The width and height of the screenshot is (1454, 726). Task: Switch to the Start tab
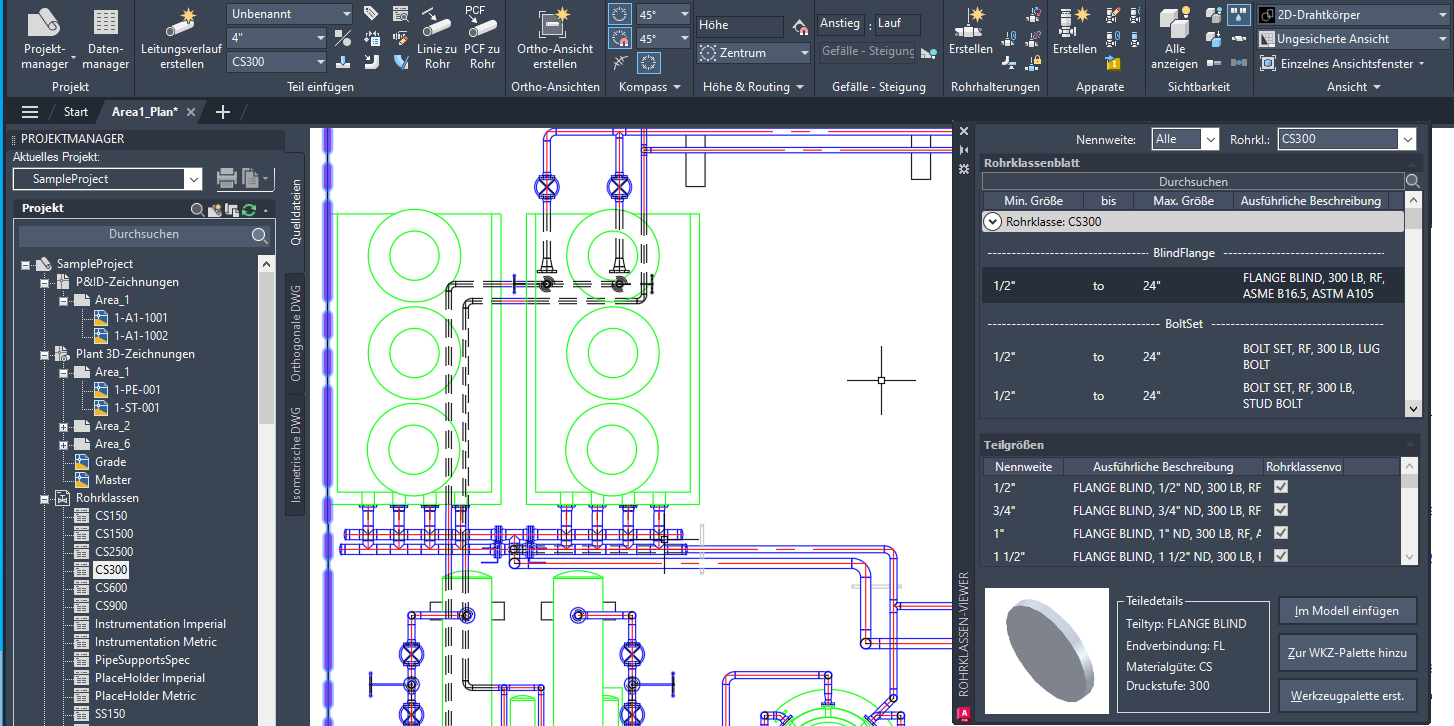point(76,112)
